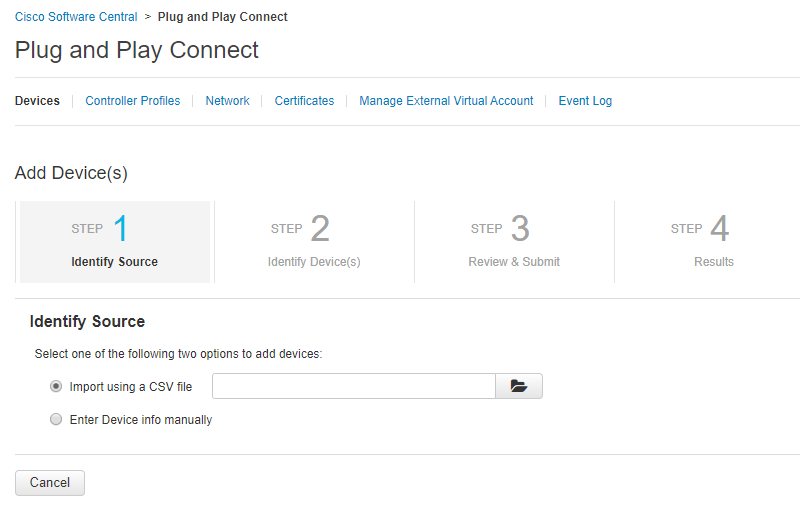Click the Plug and Play Connect breadcrumb
Image resolution: width=800 pixels, height=516 pixels.
[x=222, y=17]
